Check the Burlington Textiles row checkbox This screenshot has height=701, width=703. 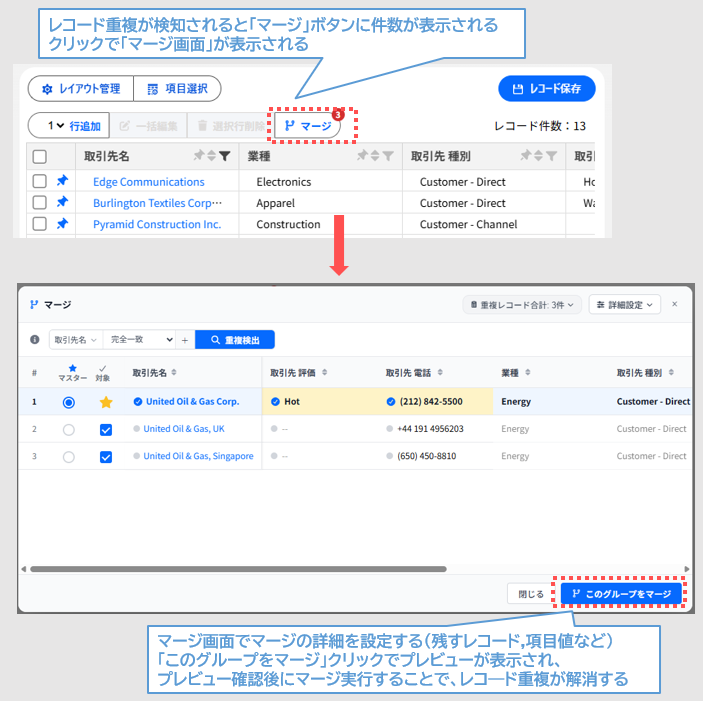[40, 203]
